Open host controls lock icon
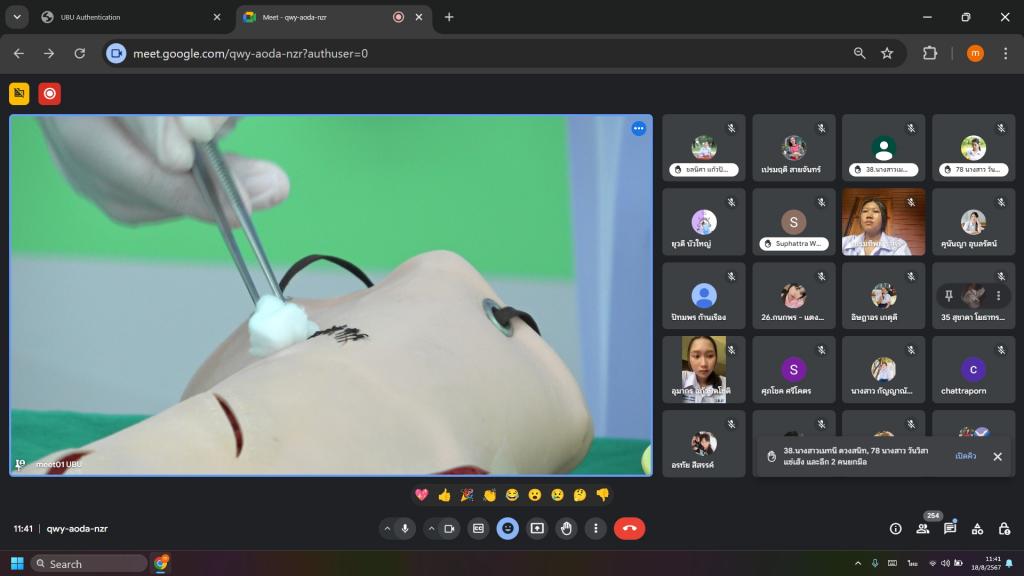The image size is (1024, 576). (1004, 529)
